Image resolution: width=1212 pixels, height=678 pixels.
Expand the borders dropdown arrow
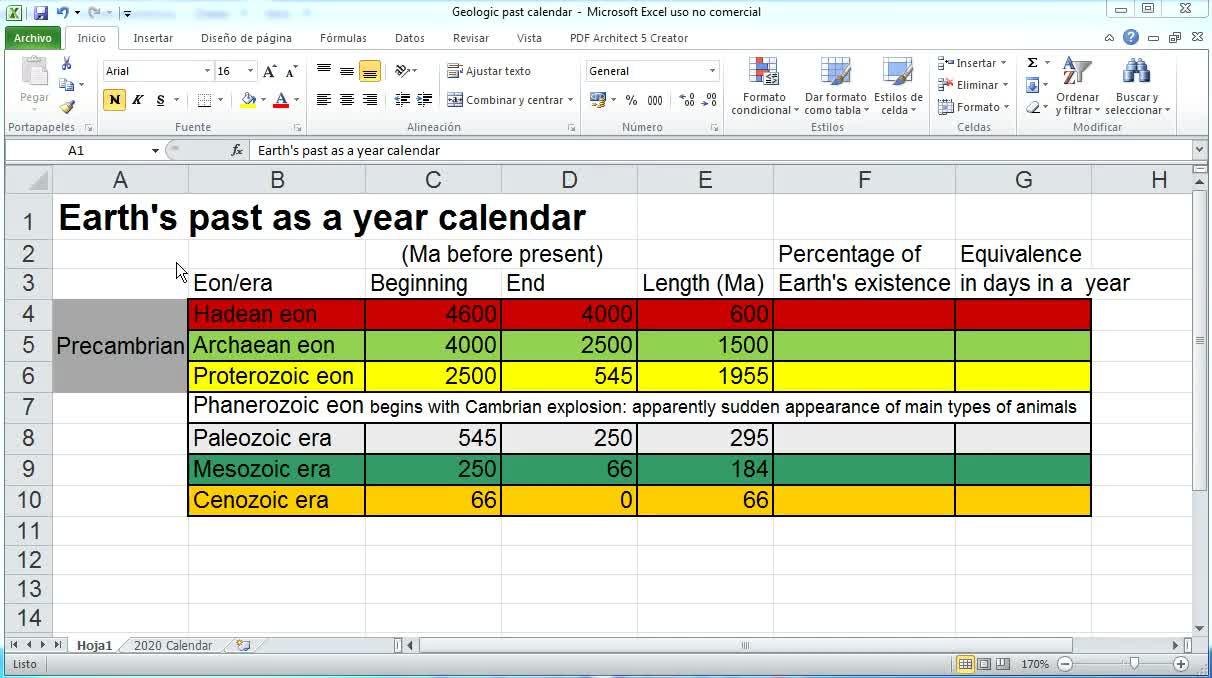(x=220, y=100)
